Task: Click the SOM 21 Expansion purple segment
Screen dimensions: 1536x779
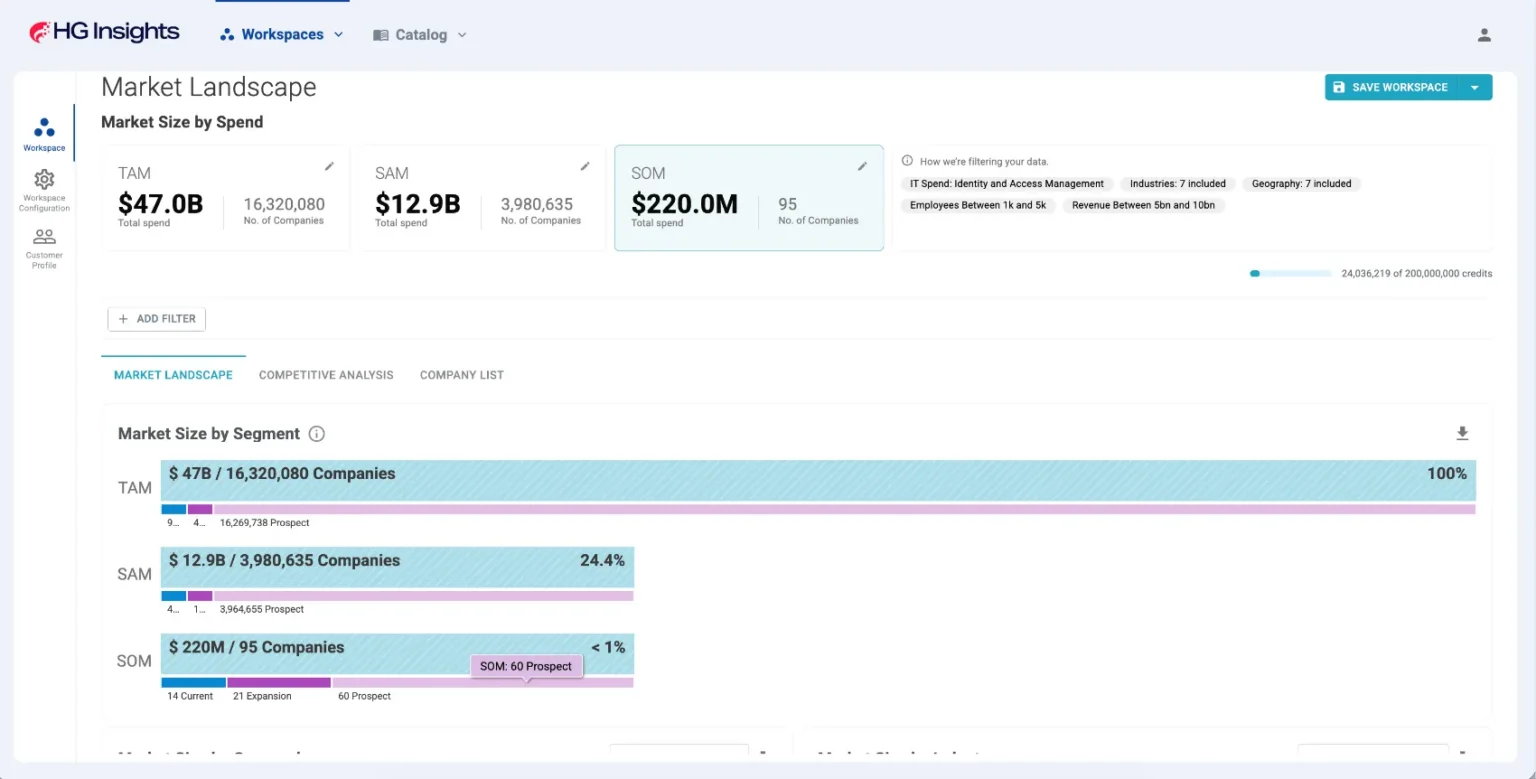Action: pyautogui.click(x=279, y=683)
